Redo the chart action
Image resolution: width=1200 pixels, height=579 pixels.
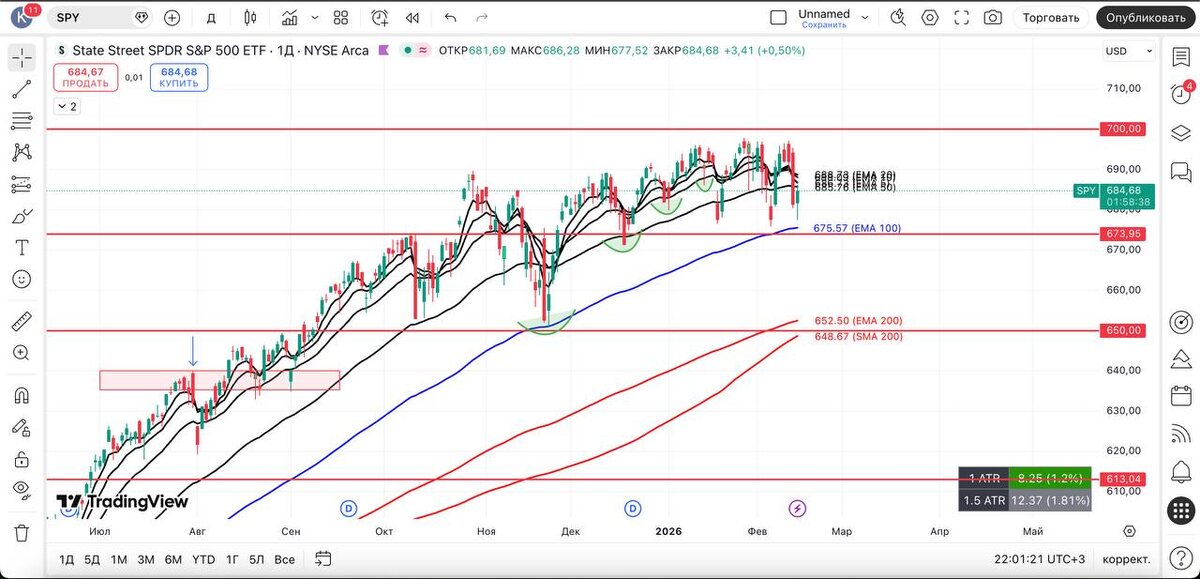pos(482,17)
